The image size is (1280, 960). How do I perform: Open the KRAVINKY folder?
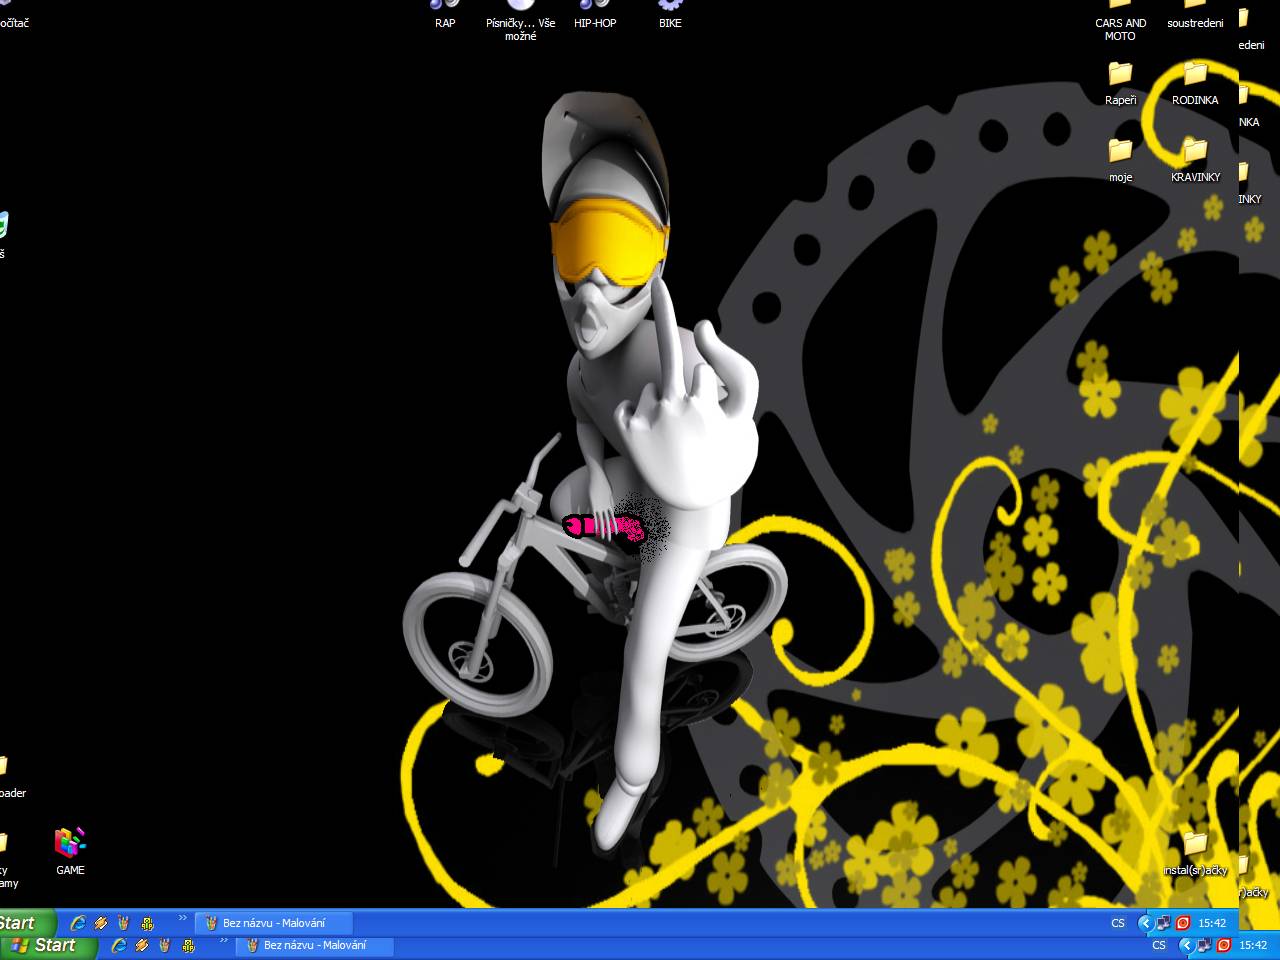(x=1195, y=155)
